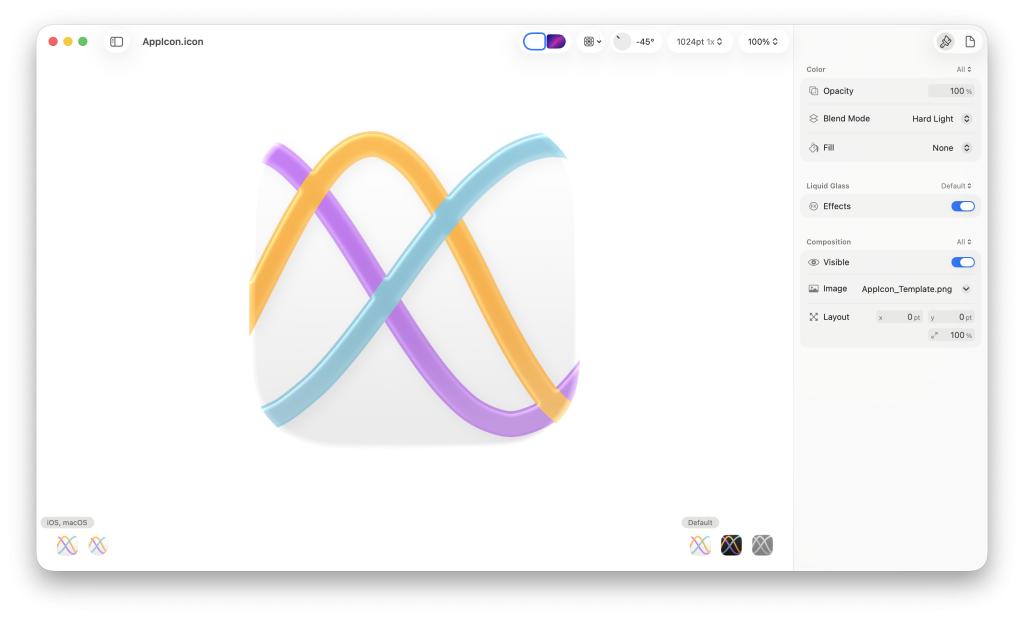This screenshot has width=1024, height=619.
Task: Click the Blend Mode label
Action: (x=846, y=119)
